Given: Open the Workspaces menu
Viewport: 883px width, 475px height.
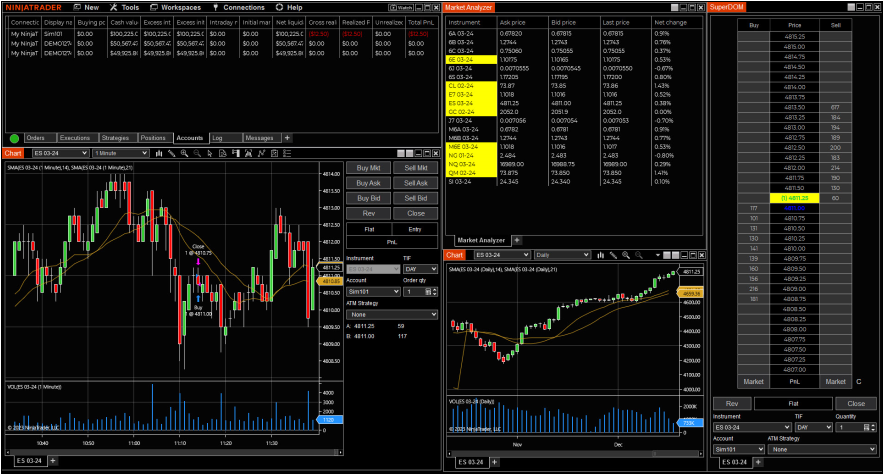Looking at the screenshot, I should pyautogui.click(x=176, y=7).
